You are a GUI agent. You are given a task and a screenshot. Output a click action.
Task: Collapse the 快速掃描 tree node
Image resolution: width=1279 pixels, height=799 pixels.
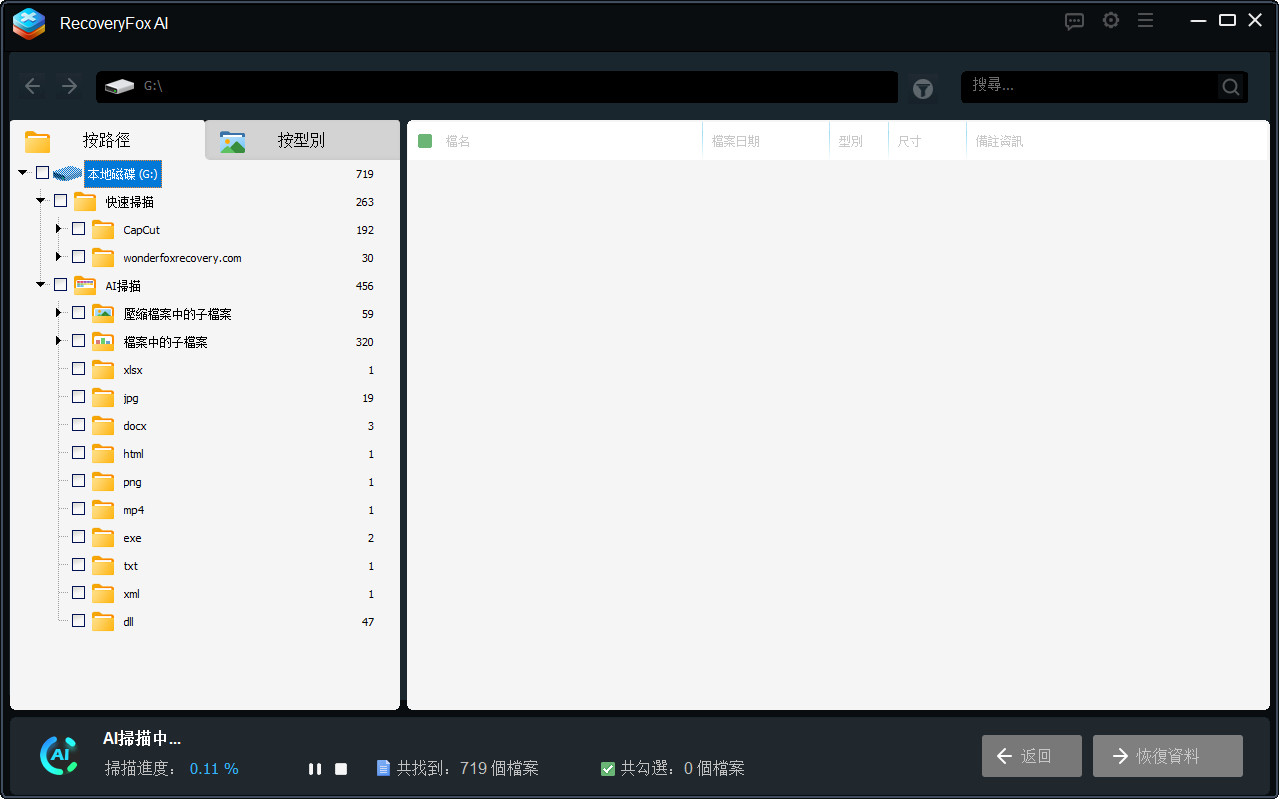(x=41, y=199)
